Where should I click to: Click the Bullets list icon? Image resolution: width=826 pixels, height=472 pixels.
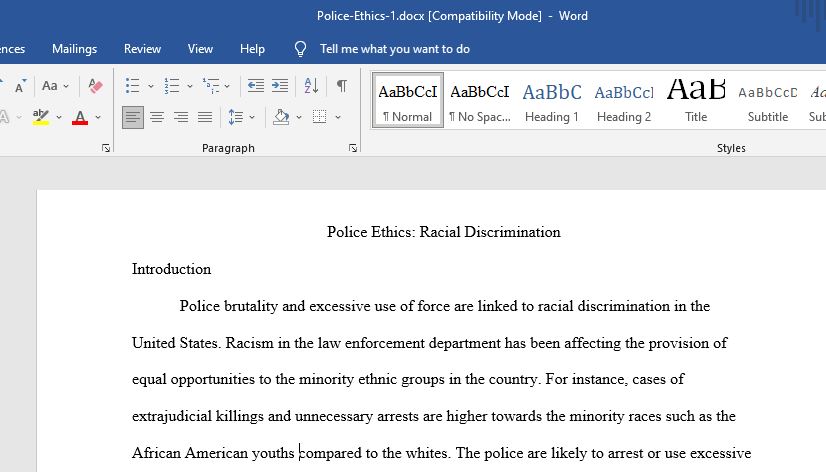click(132, 85)
